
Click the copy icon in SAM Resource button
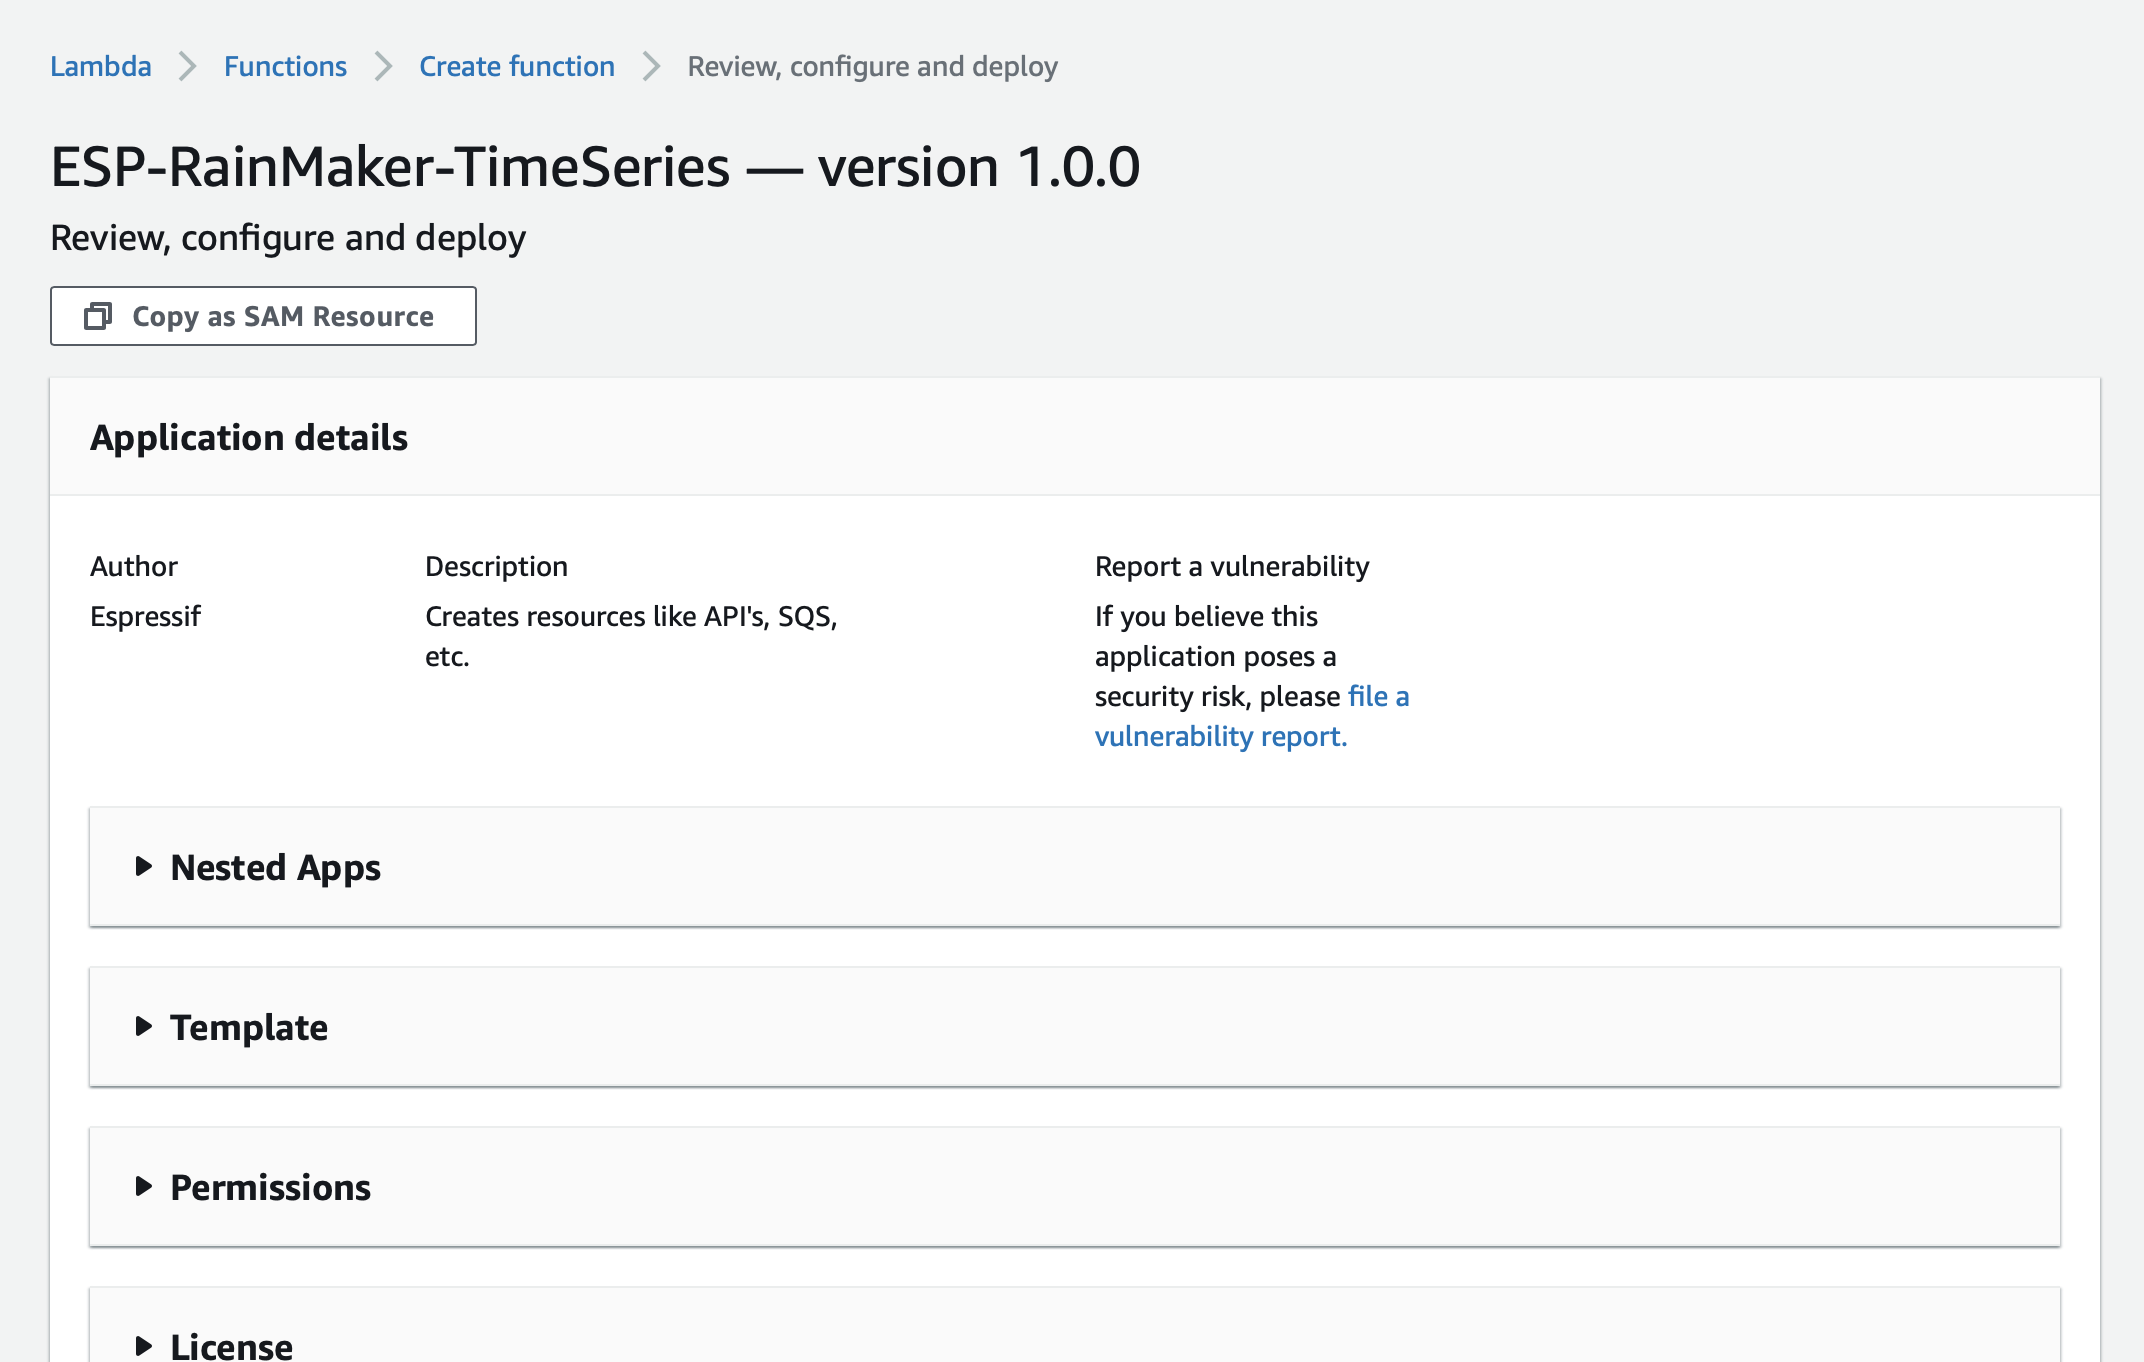coord(98,316)
